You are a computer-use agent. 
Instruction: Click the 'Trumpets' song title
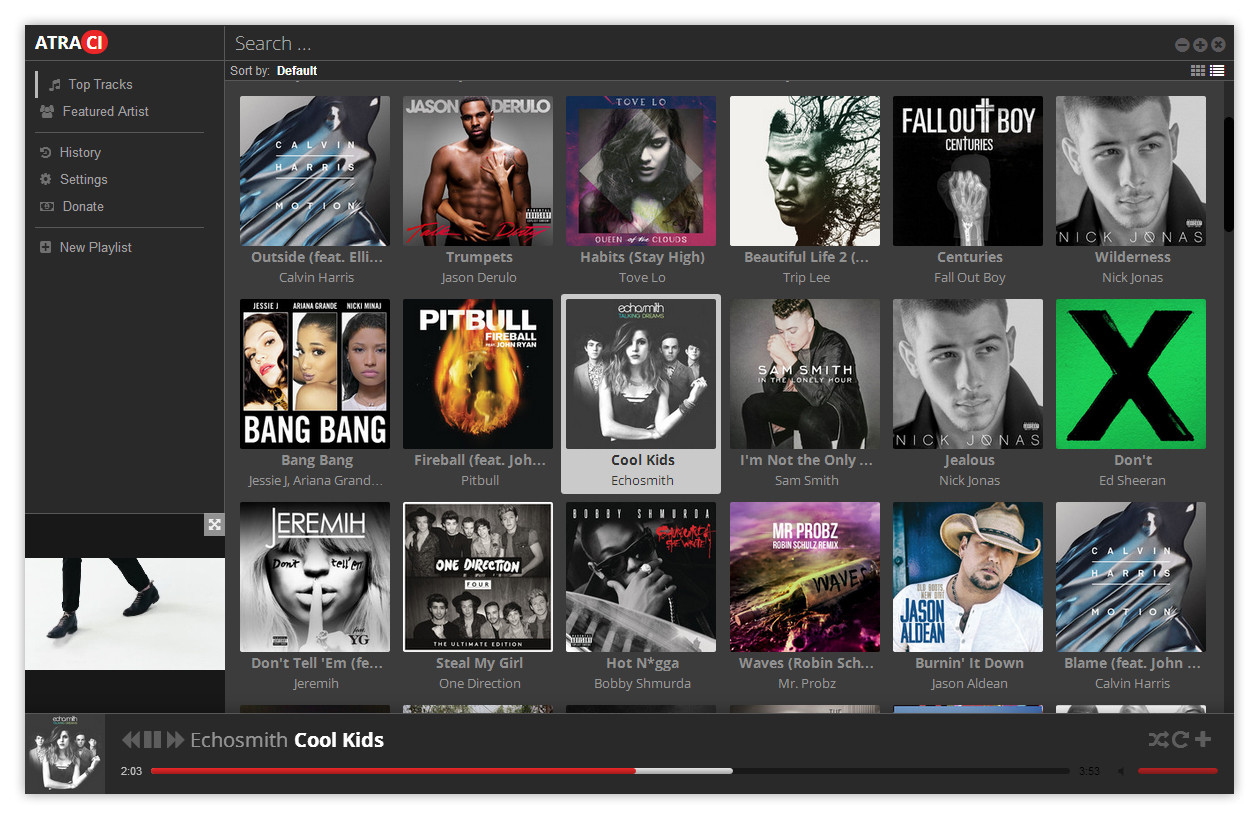point(479,257)
